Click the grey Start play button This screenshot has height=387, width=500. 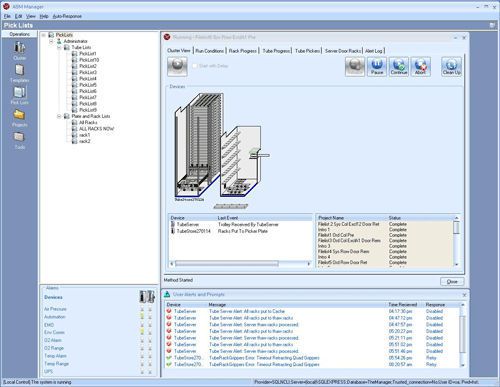177,66
